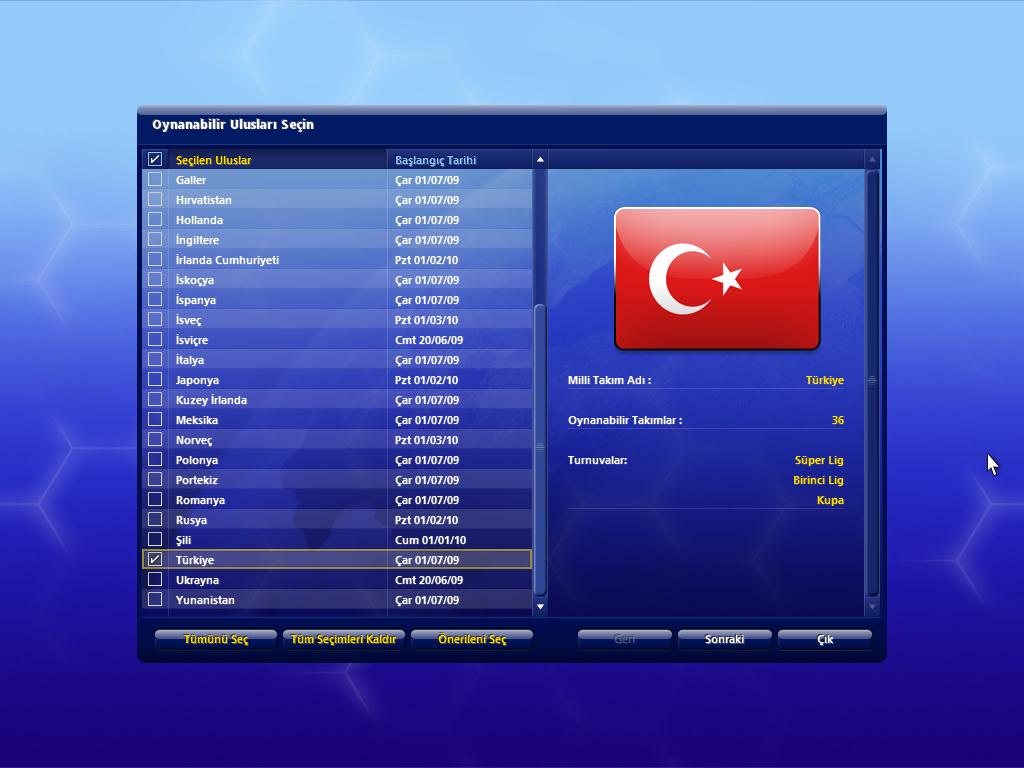Check the İspanya checkbox
1024x768 pixels.
155,300
